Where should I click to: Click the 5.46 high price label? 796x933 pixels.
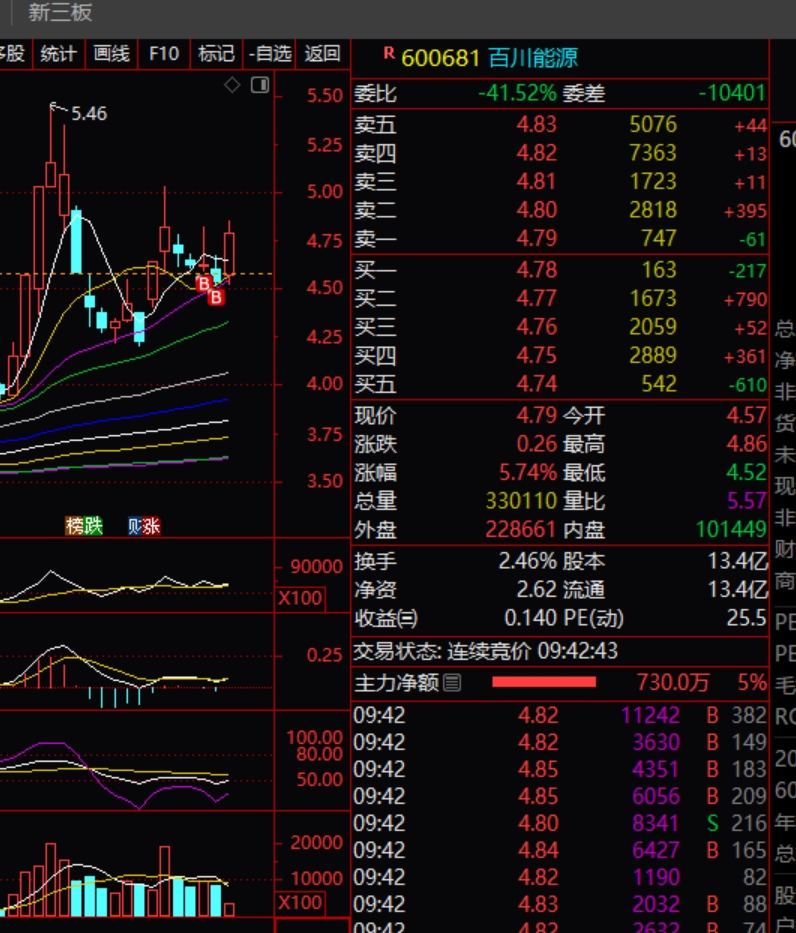89,114
